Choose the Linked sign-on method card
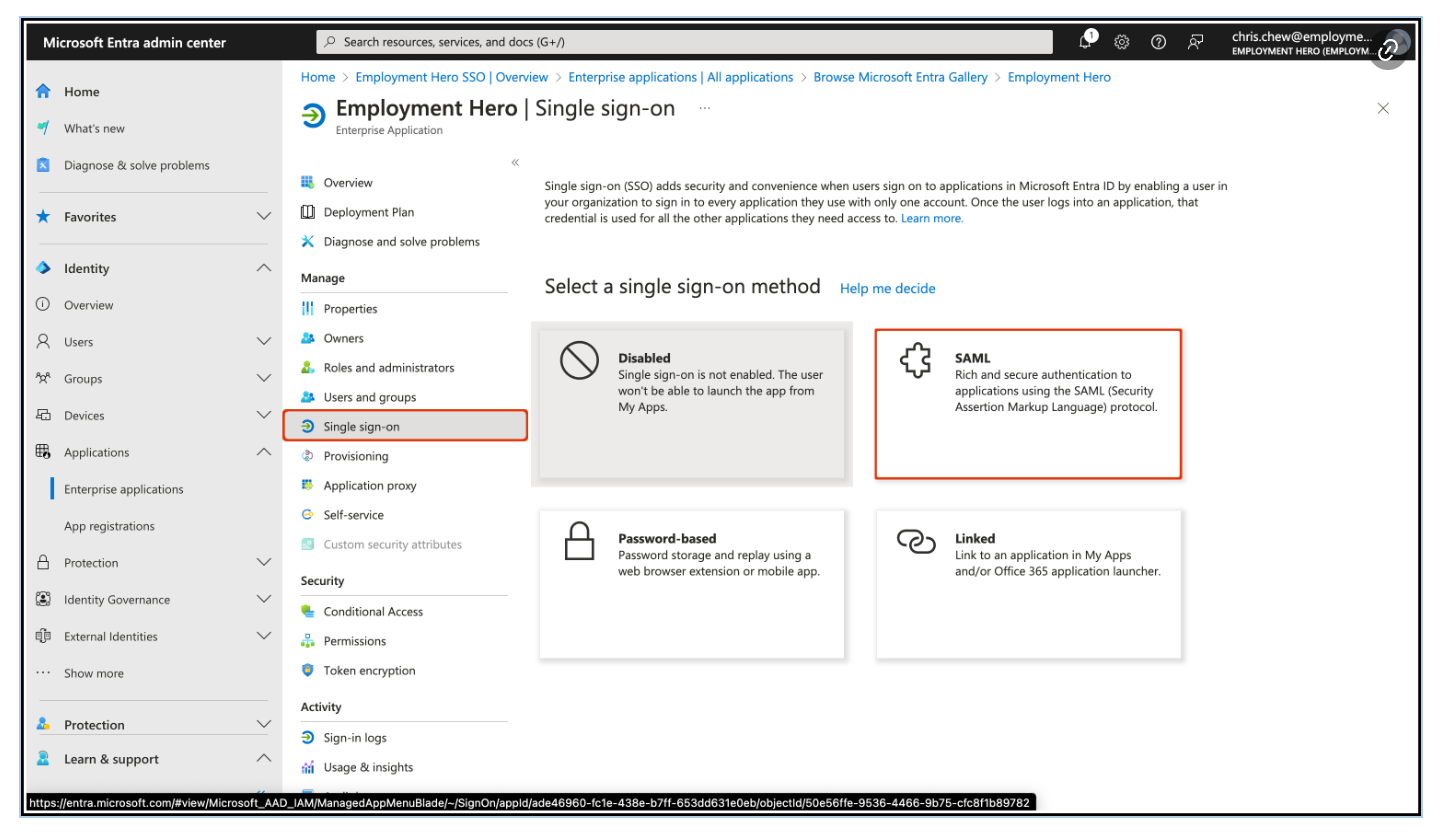The width and height of the screenshot is (1450, 838). [1028, 584]
